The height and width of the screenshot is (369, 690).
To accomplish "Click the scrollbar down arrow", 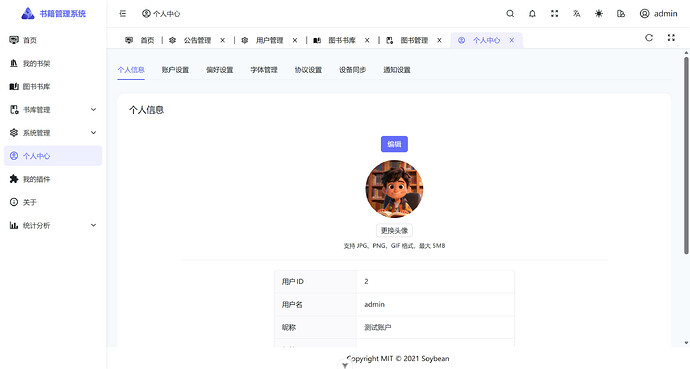I will pos(686,343).
